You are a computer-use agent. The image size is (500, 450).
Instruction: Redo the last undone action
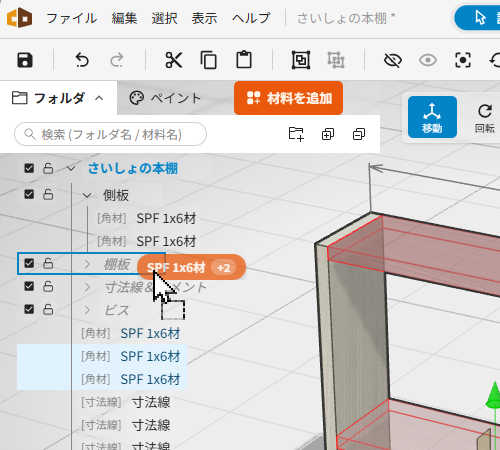(117, 60)
